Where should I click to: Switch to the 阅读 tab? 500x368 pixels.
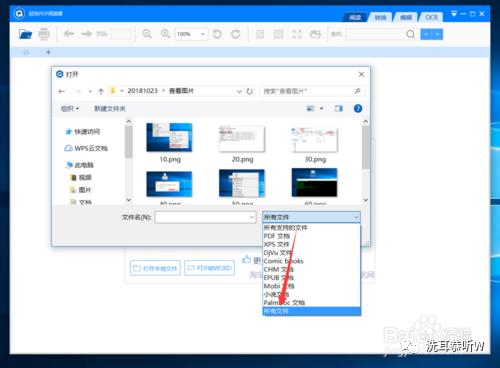pyautogui.click(x=355, y=17)
